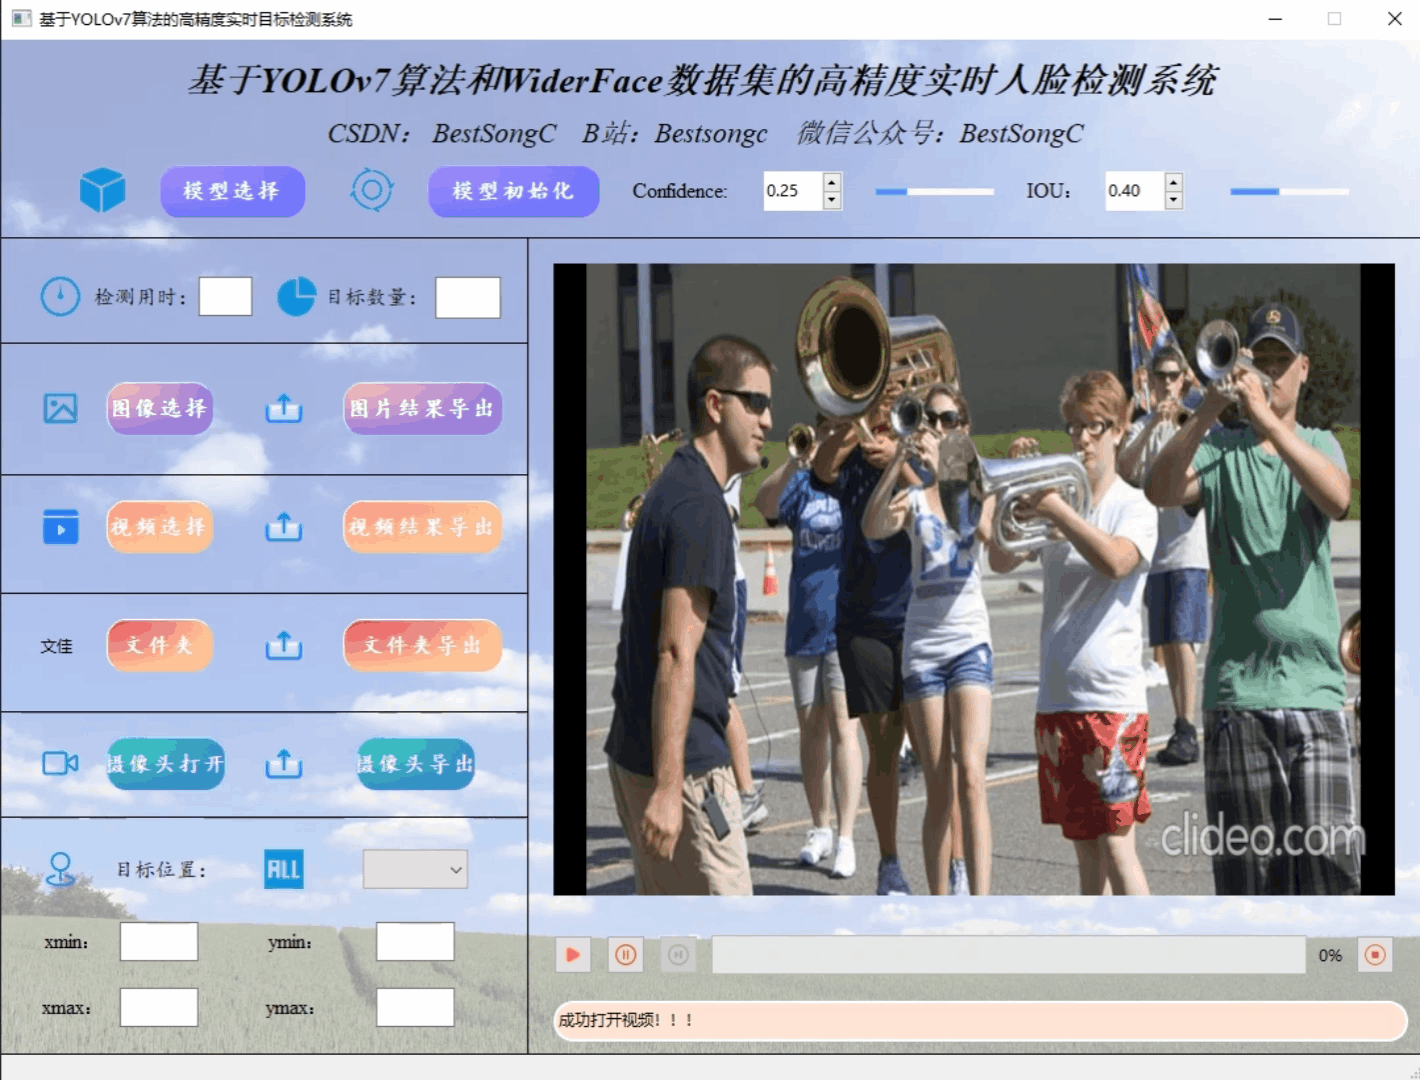Image resolution: width=1420 pixels, height=1080 pixels.
Task: Click the location pin target position icon
Action: pyautogui.click(x=61, y=870)
